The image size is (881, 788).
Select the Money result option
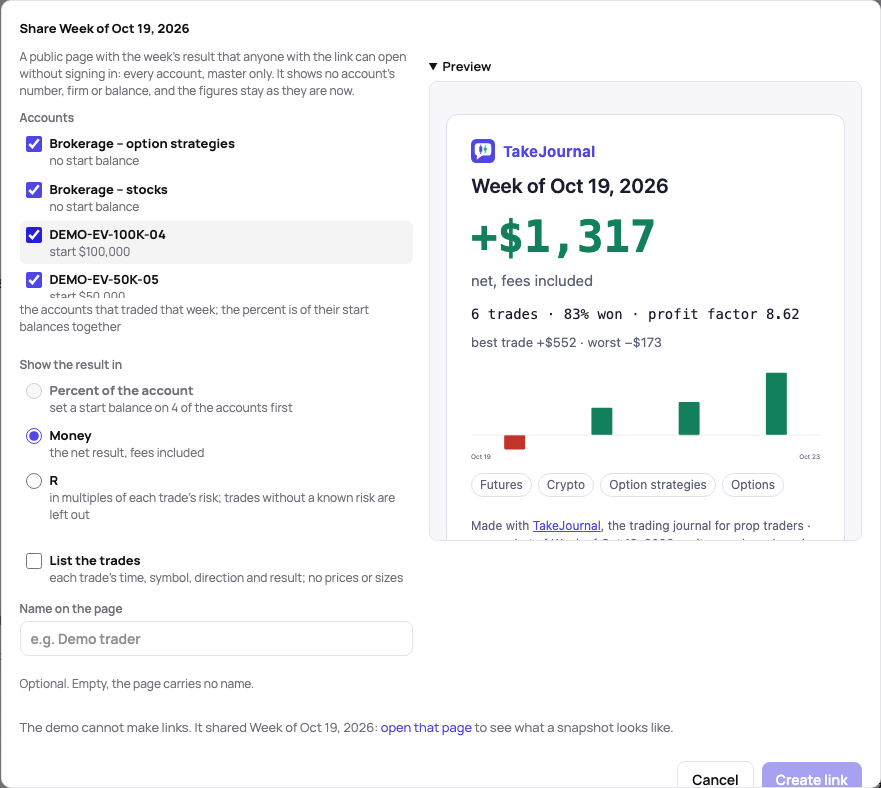(x=34, y=436)
